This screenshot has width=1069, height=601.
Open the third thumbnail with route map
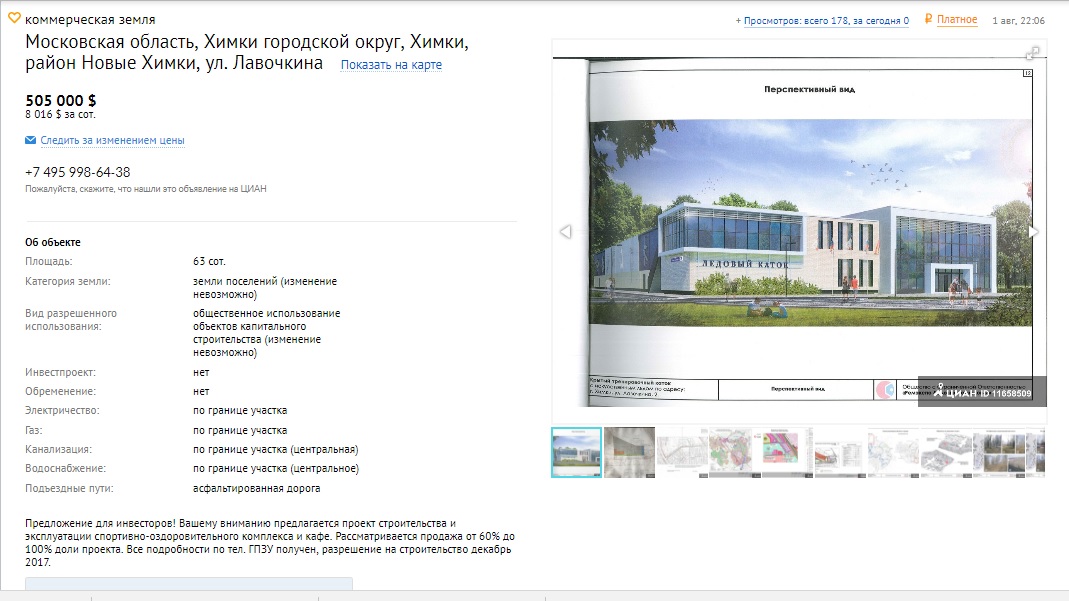[682, 453]
